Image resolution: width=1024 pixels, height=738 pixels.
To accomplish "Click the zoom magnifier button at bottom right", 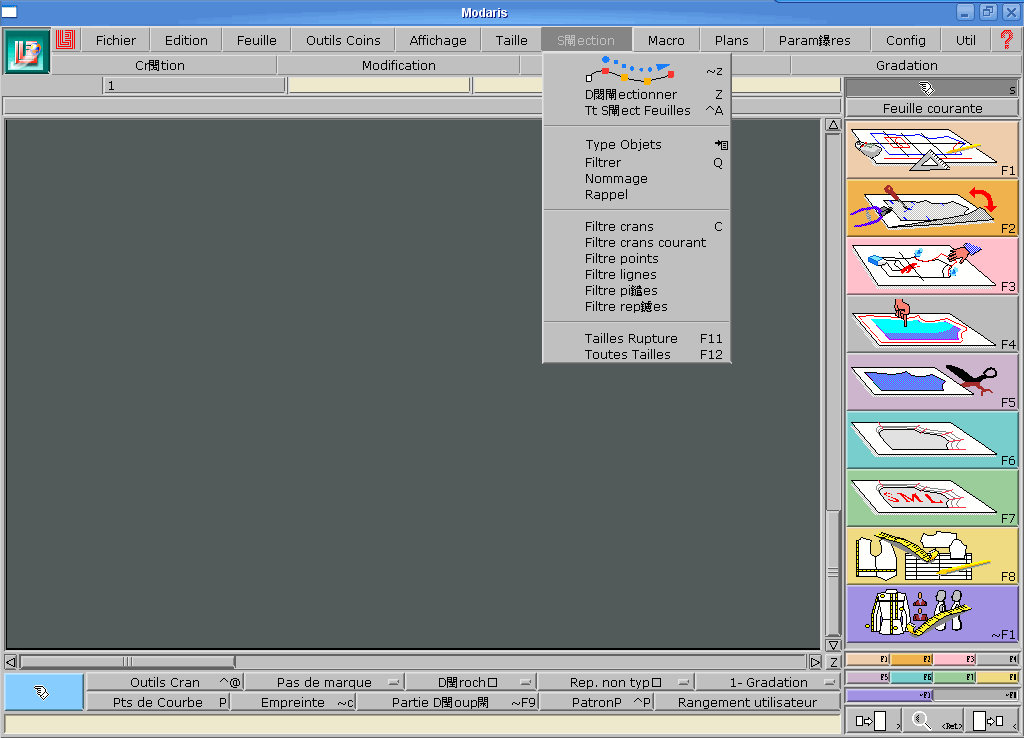I will 932,721.
